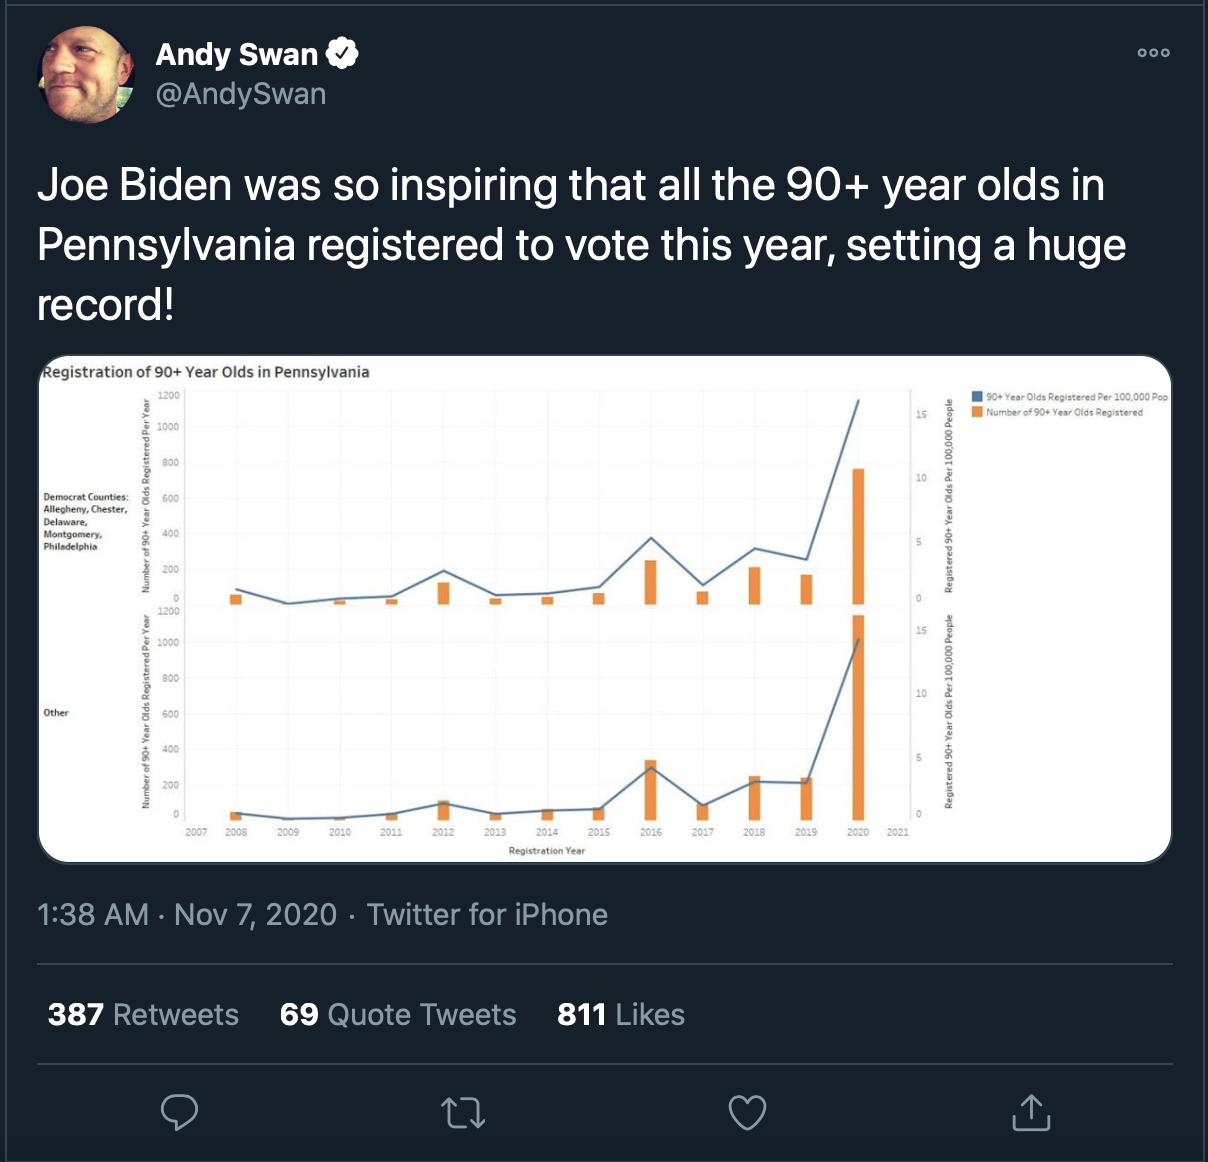
Task: Click the Twitter for iPhone source link
Action: coord(487,914)
